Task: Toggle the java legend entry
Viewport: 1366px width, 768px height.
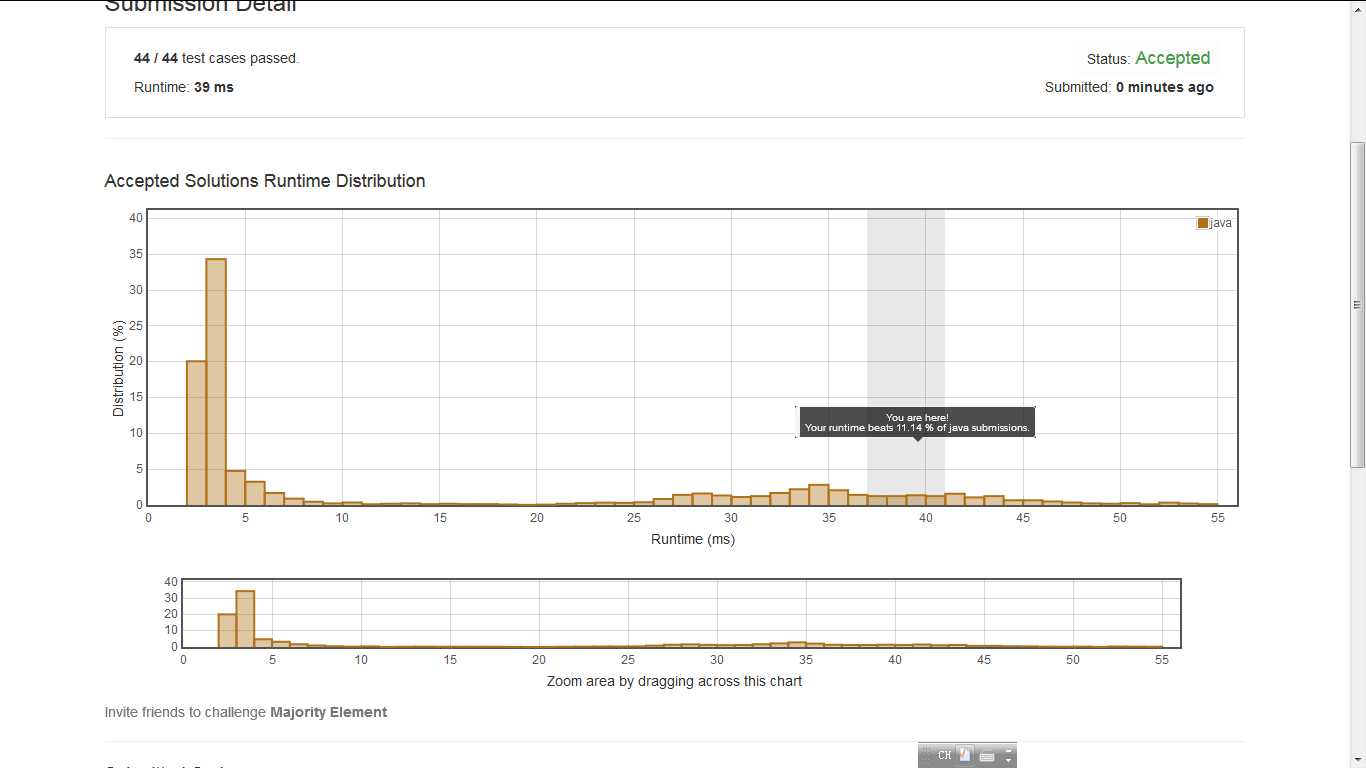Action: [x=1214, y=223]
